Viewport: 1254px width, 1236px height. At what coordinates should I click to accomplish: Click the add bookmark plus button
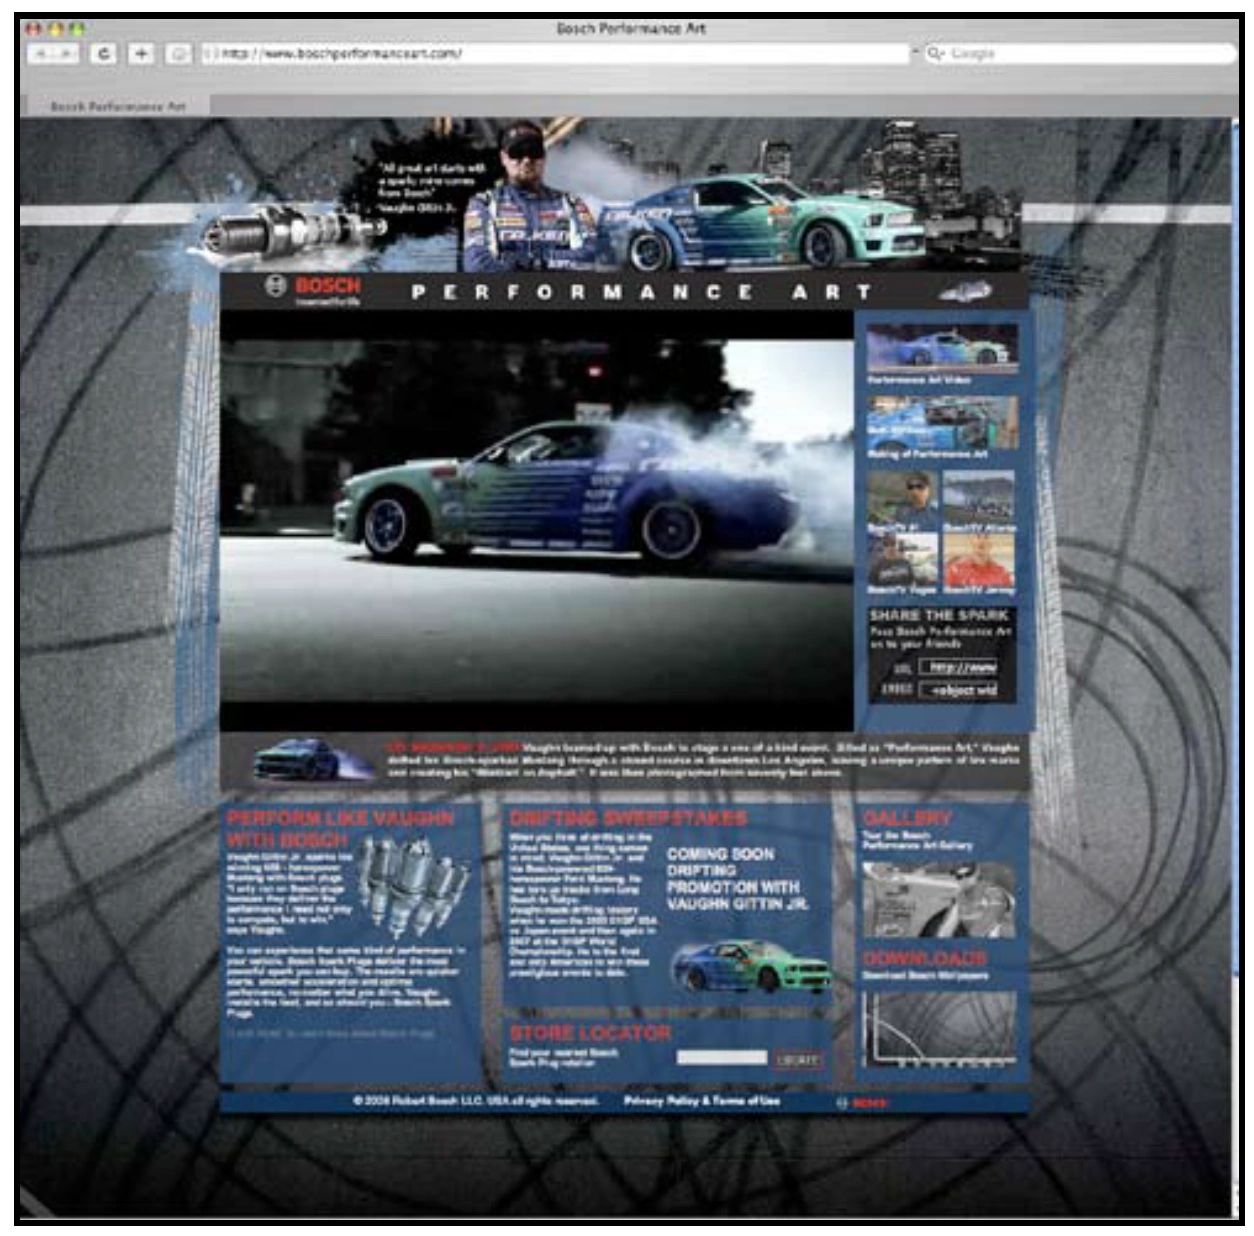coord(143,54)
